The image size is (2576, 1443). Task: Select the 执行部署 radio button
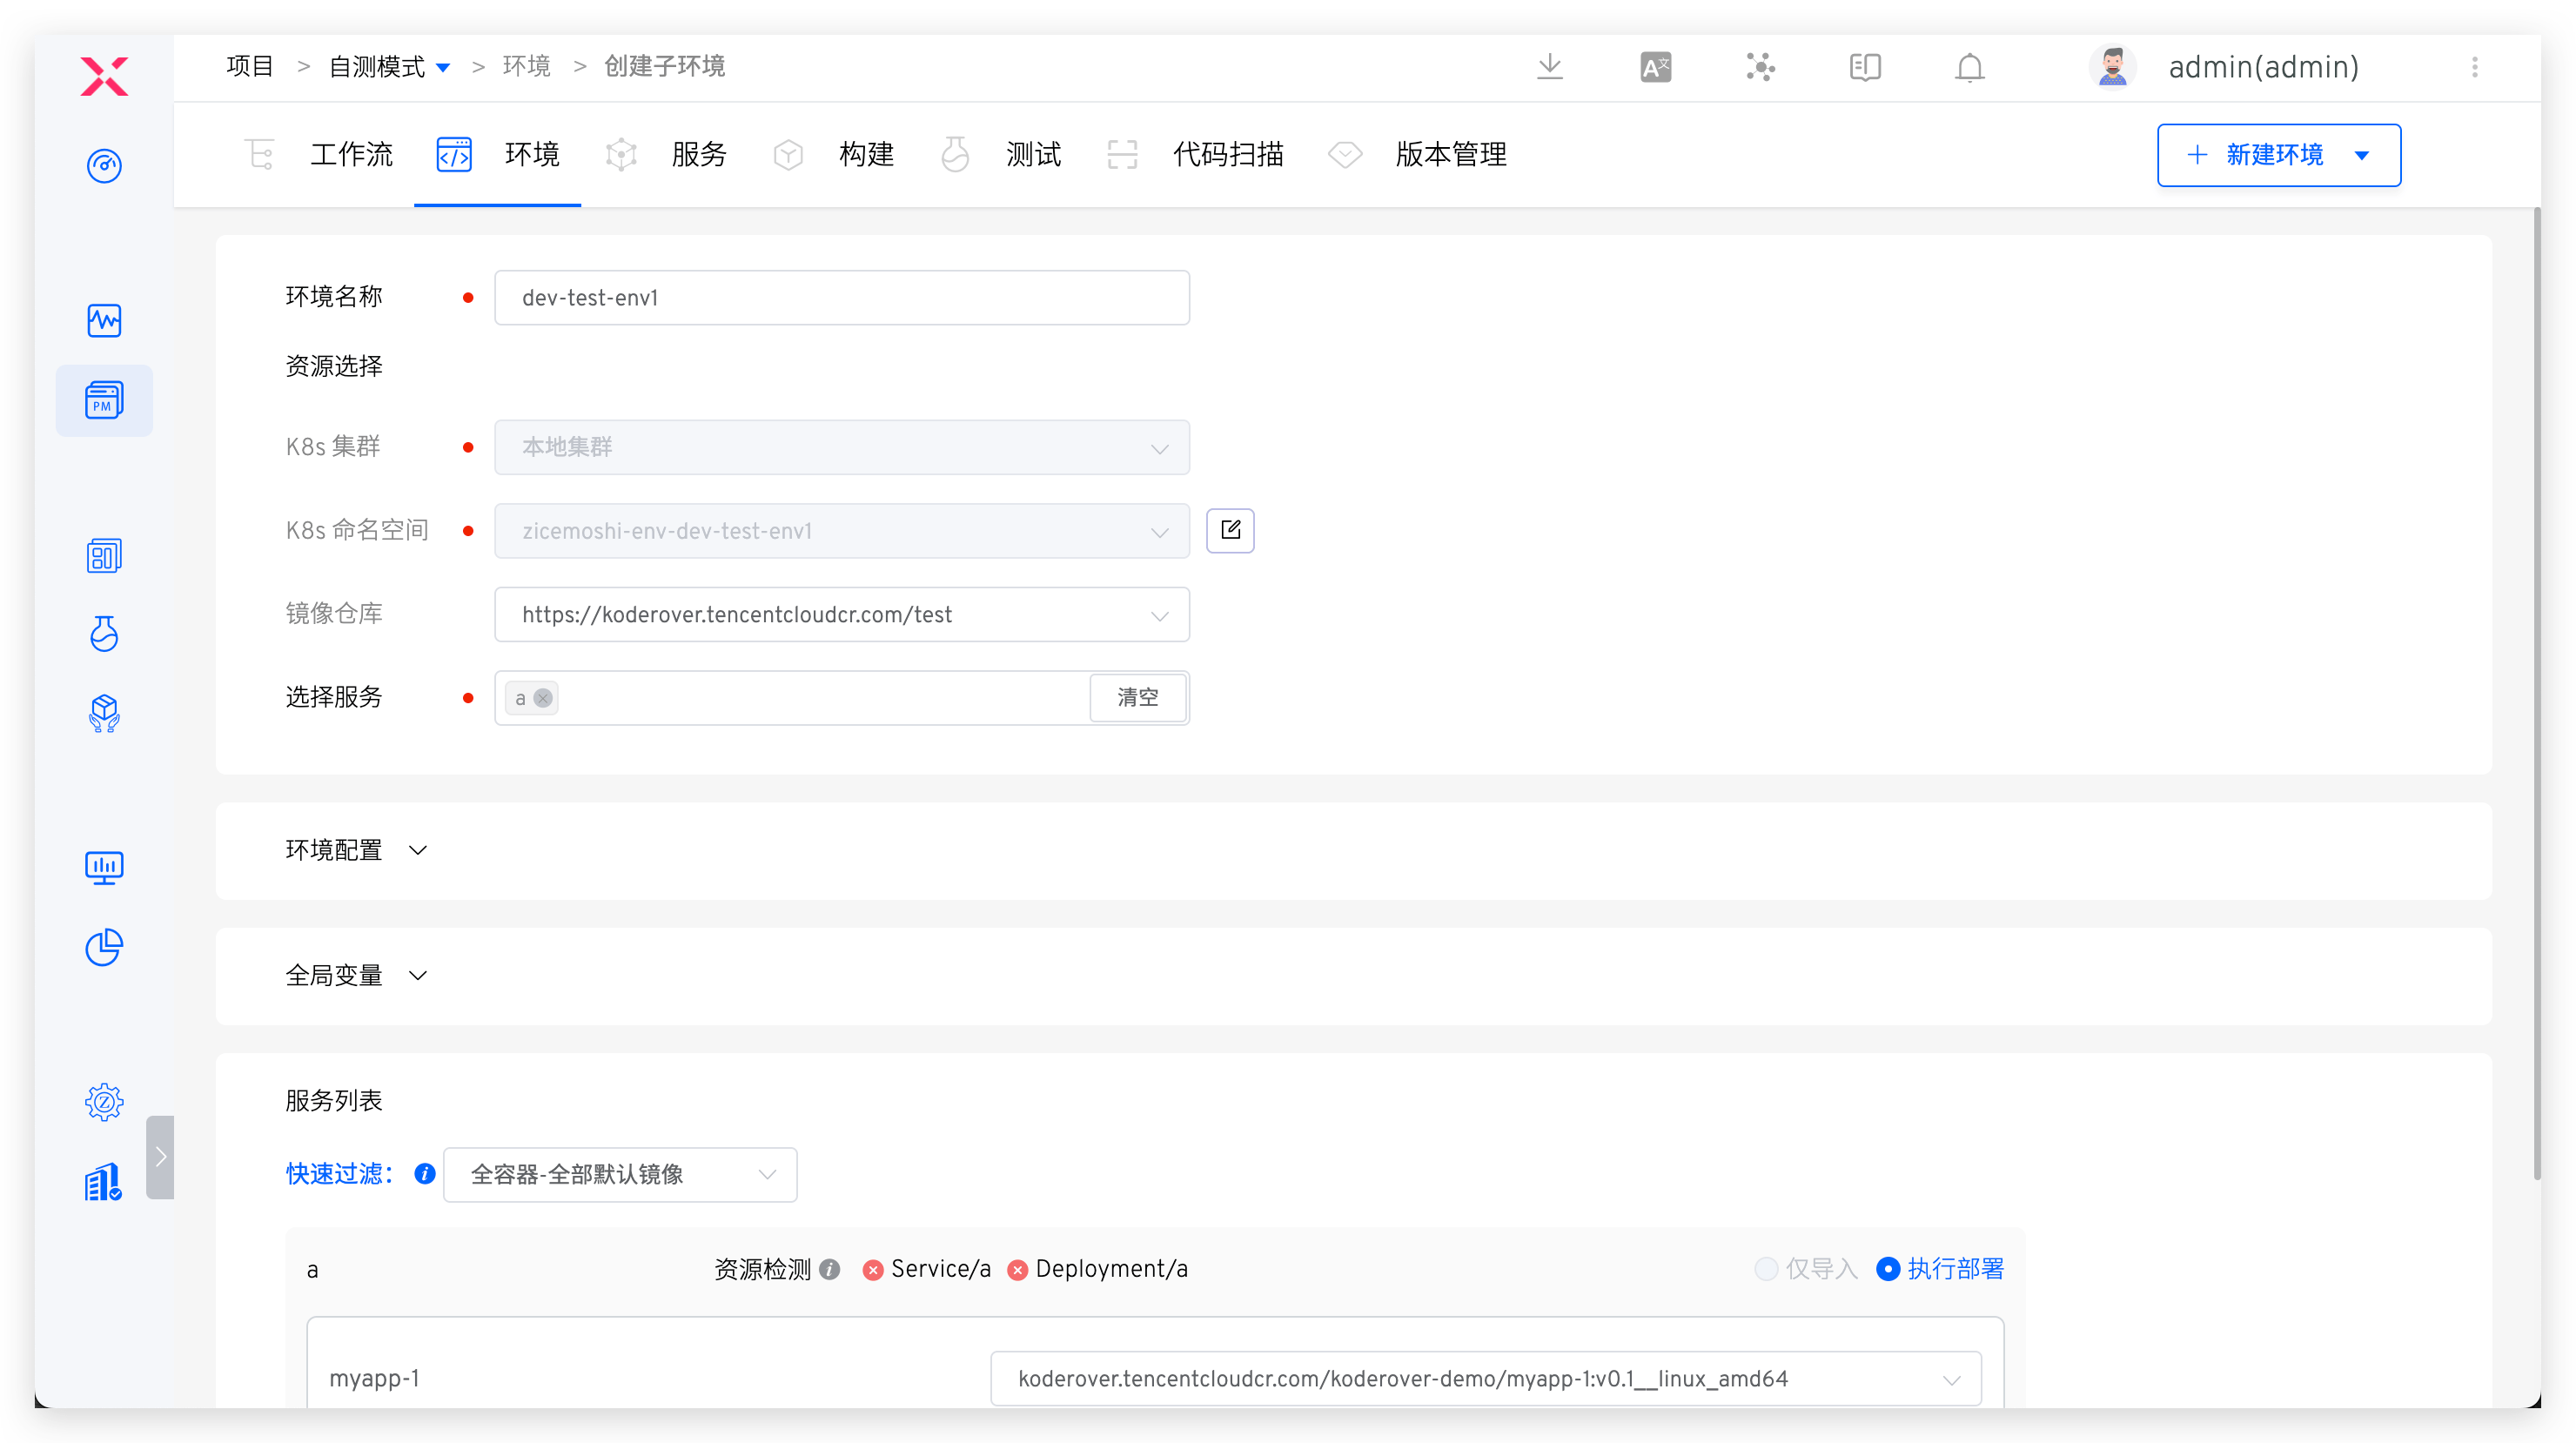(1887, 1268)
